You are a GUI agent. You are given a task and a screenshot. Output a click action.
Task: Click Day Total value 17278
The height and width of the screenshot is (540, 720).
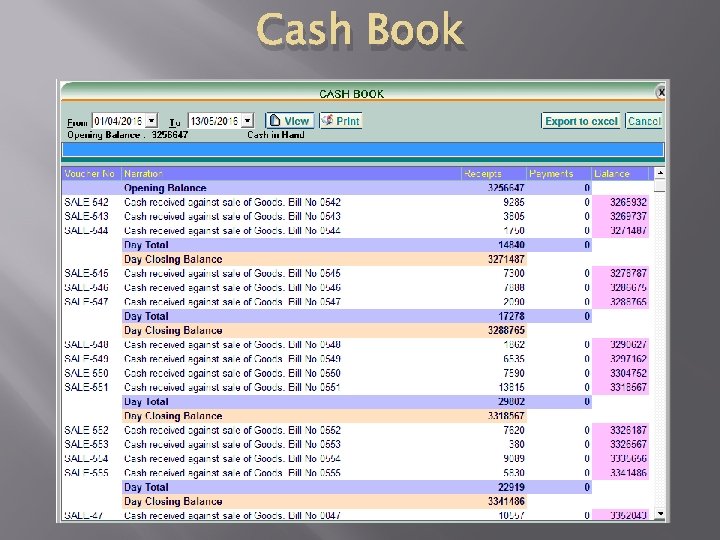click(511, 316)
